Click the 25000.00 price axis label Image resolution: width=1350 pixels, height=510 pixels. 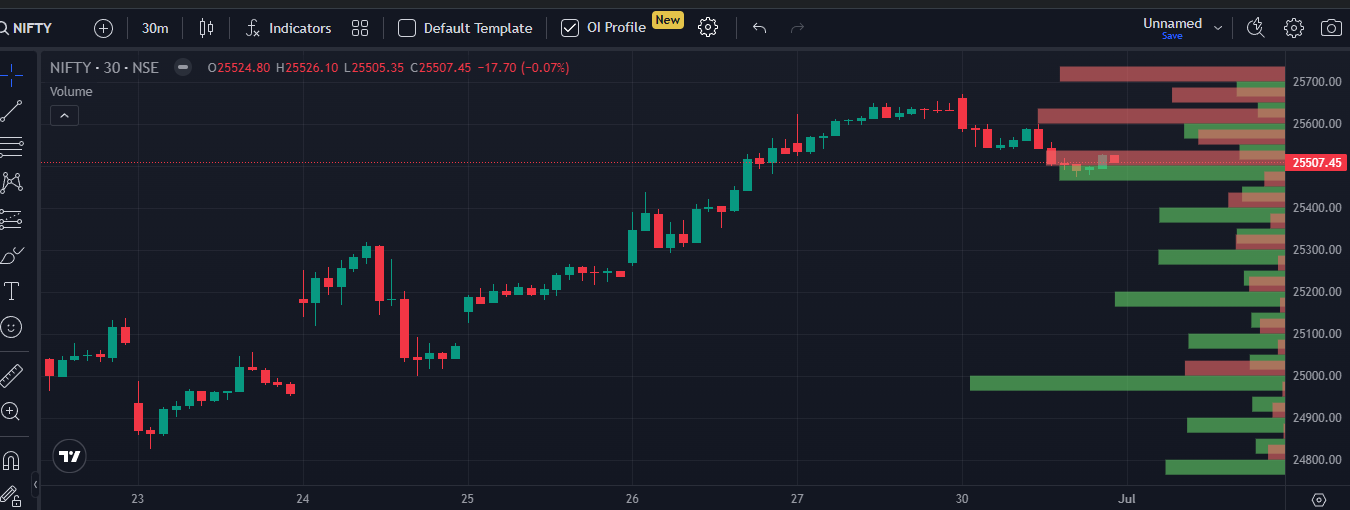1317,376
